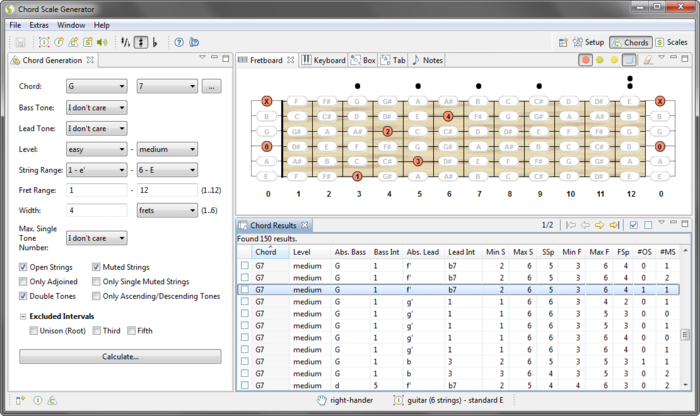Switch to the Tab view tab
The height and width of the screenshot is (416, 700).
393,60
